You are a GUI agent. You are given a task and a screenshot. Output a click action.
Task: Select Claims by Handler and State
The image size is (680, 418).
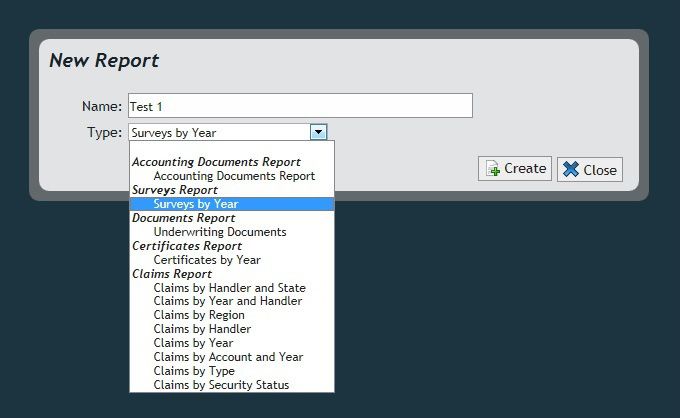click(230, 288)
